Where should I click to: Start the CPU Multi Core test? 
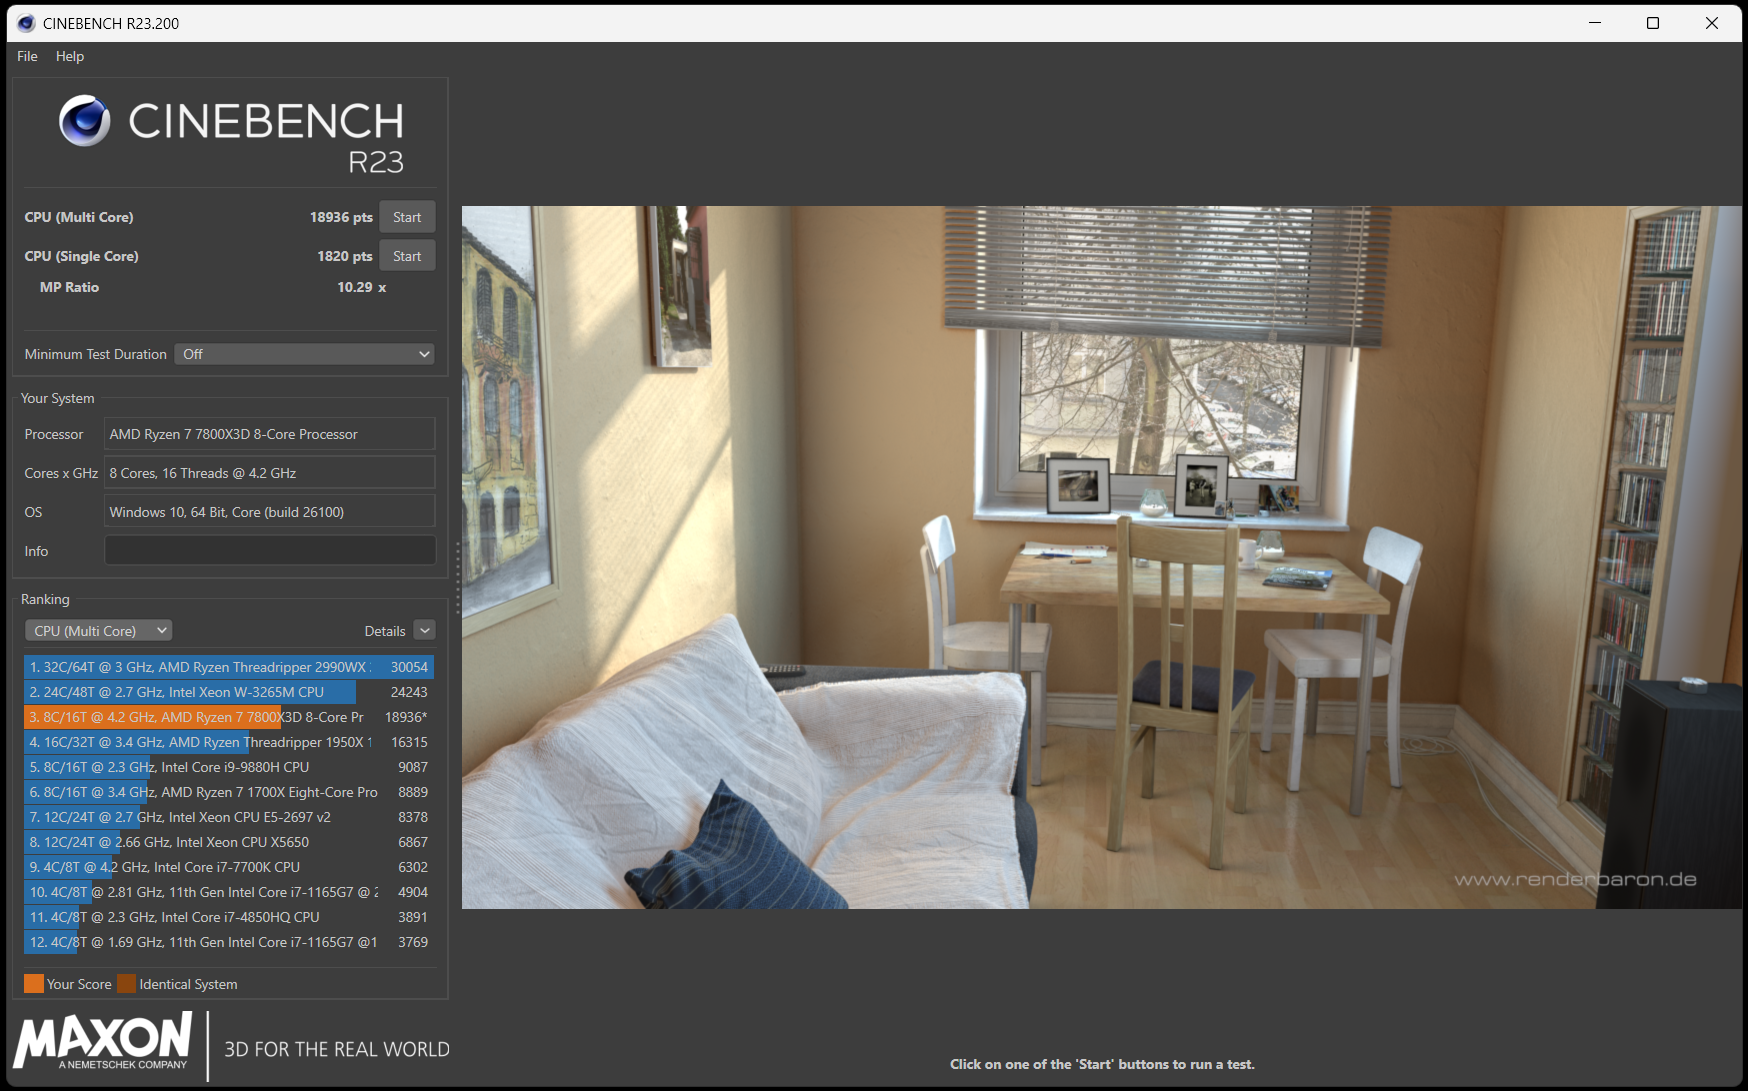click(407, 217)
